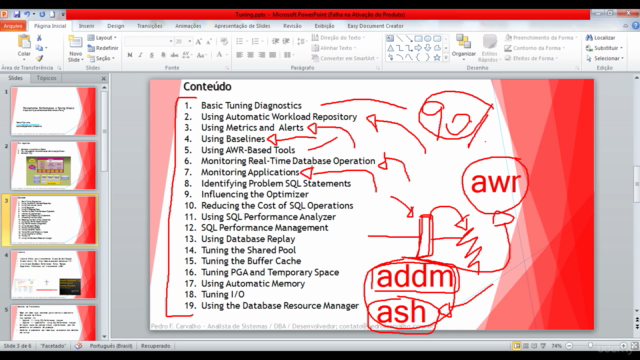Viewport: 640px width, 360px height.
Task: Click the increase font size icon
Action: coord(198,42)
